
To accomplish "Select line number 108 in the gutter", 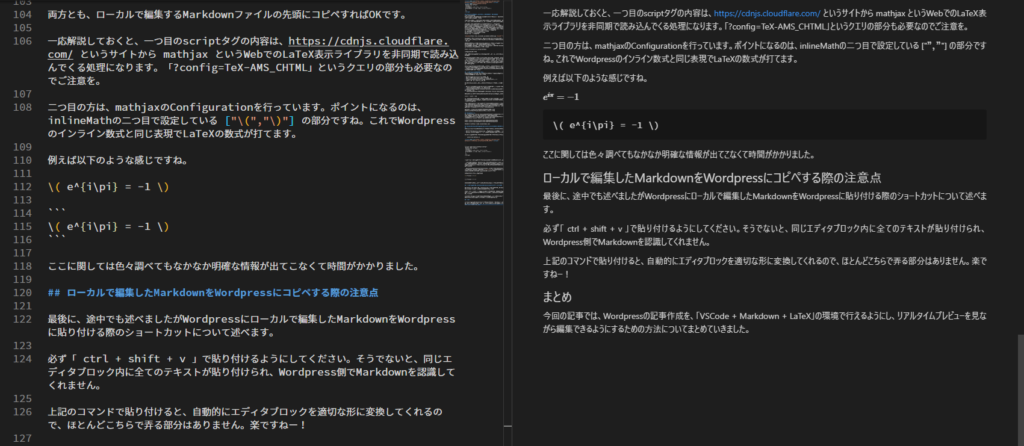I will pos(22,107).
